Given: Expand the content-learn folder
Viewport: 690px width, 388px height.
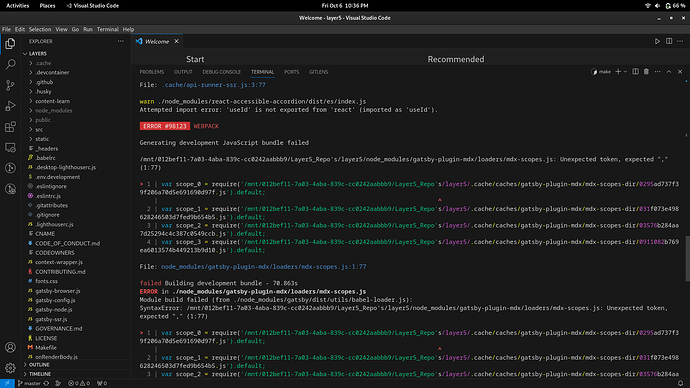Looking at the screenshot, I should pyautogui.click(x=52, y=101).
